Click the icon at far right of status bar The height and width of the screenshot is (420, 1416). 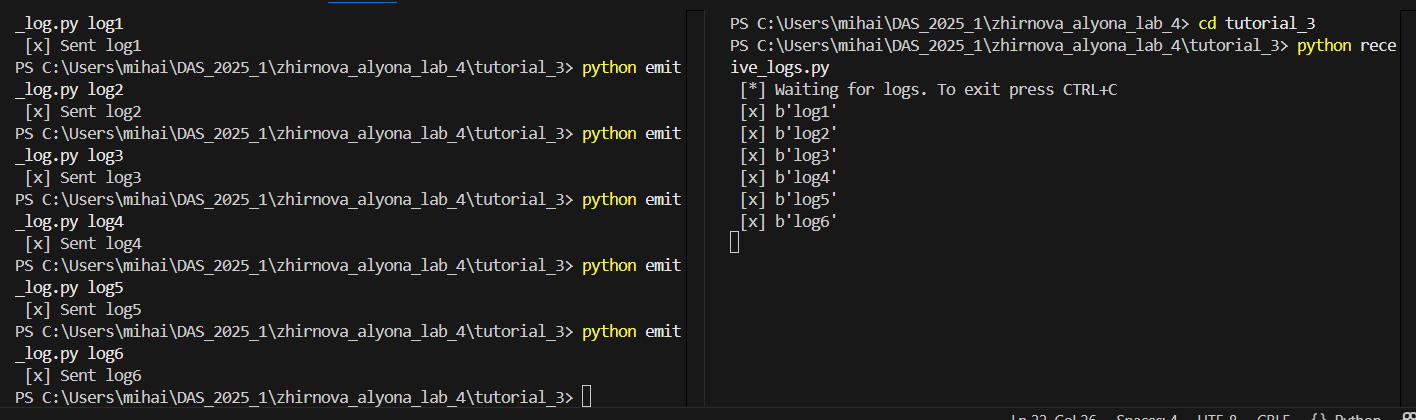tap(1406, 416)
